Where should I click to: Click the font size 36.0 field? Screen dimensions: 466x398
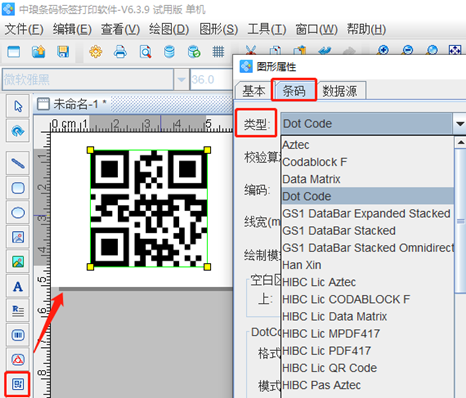coord(211,80)
